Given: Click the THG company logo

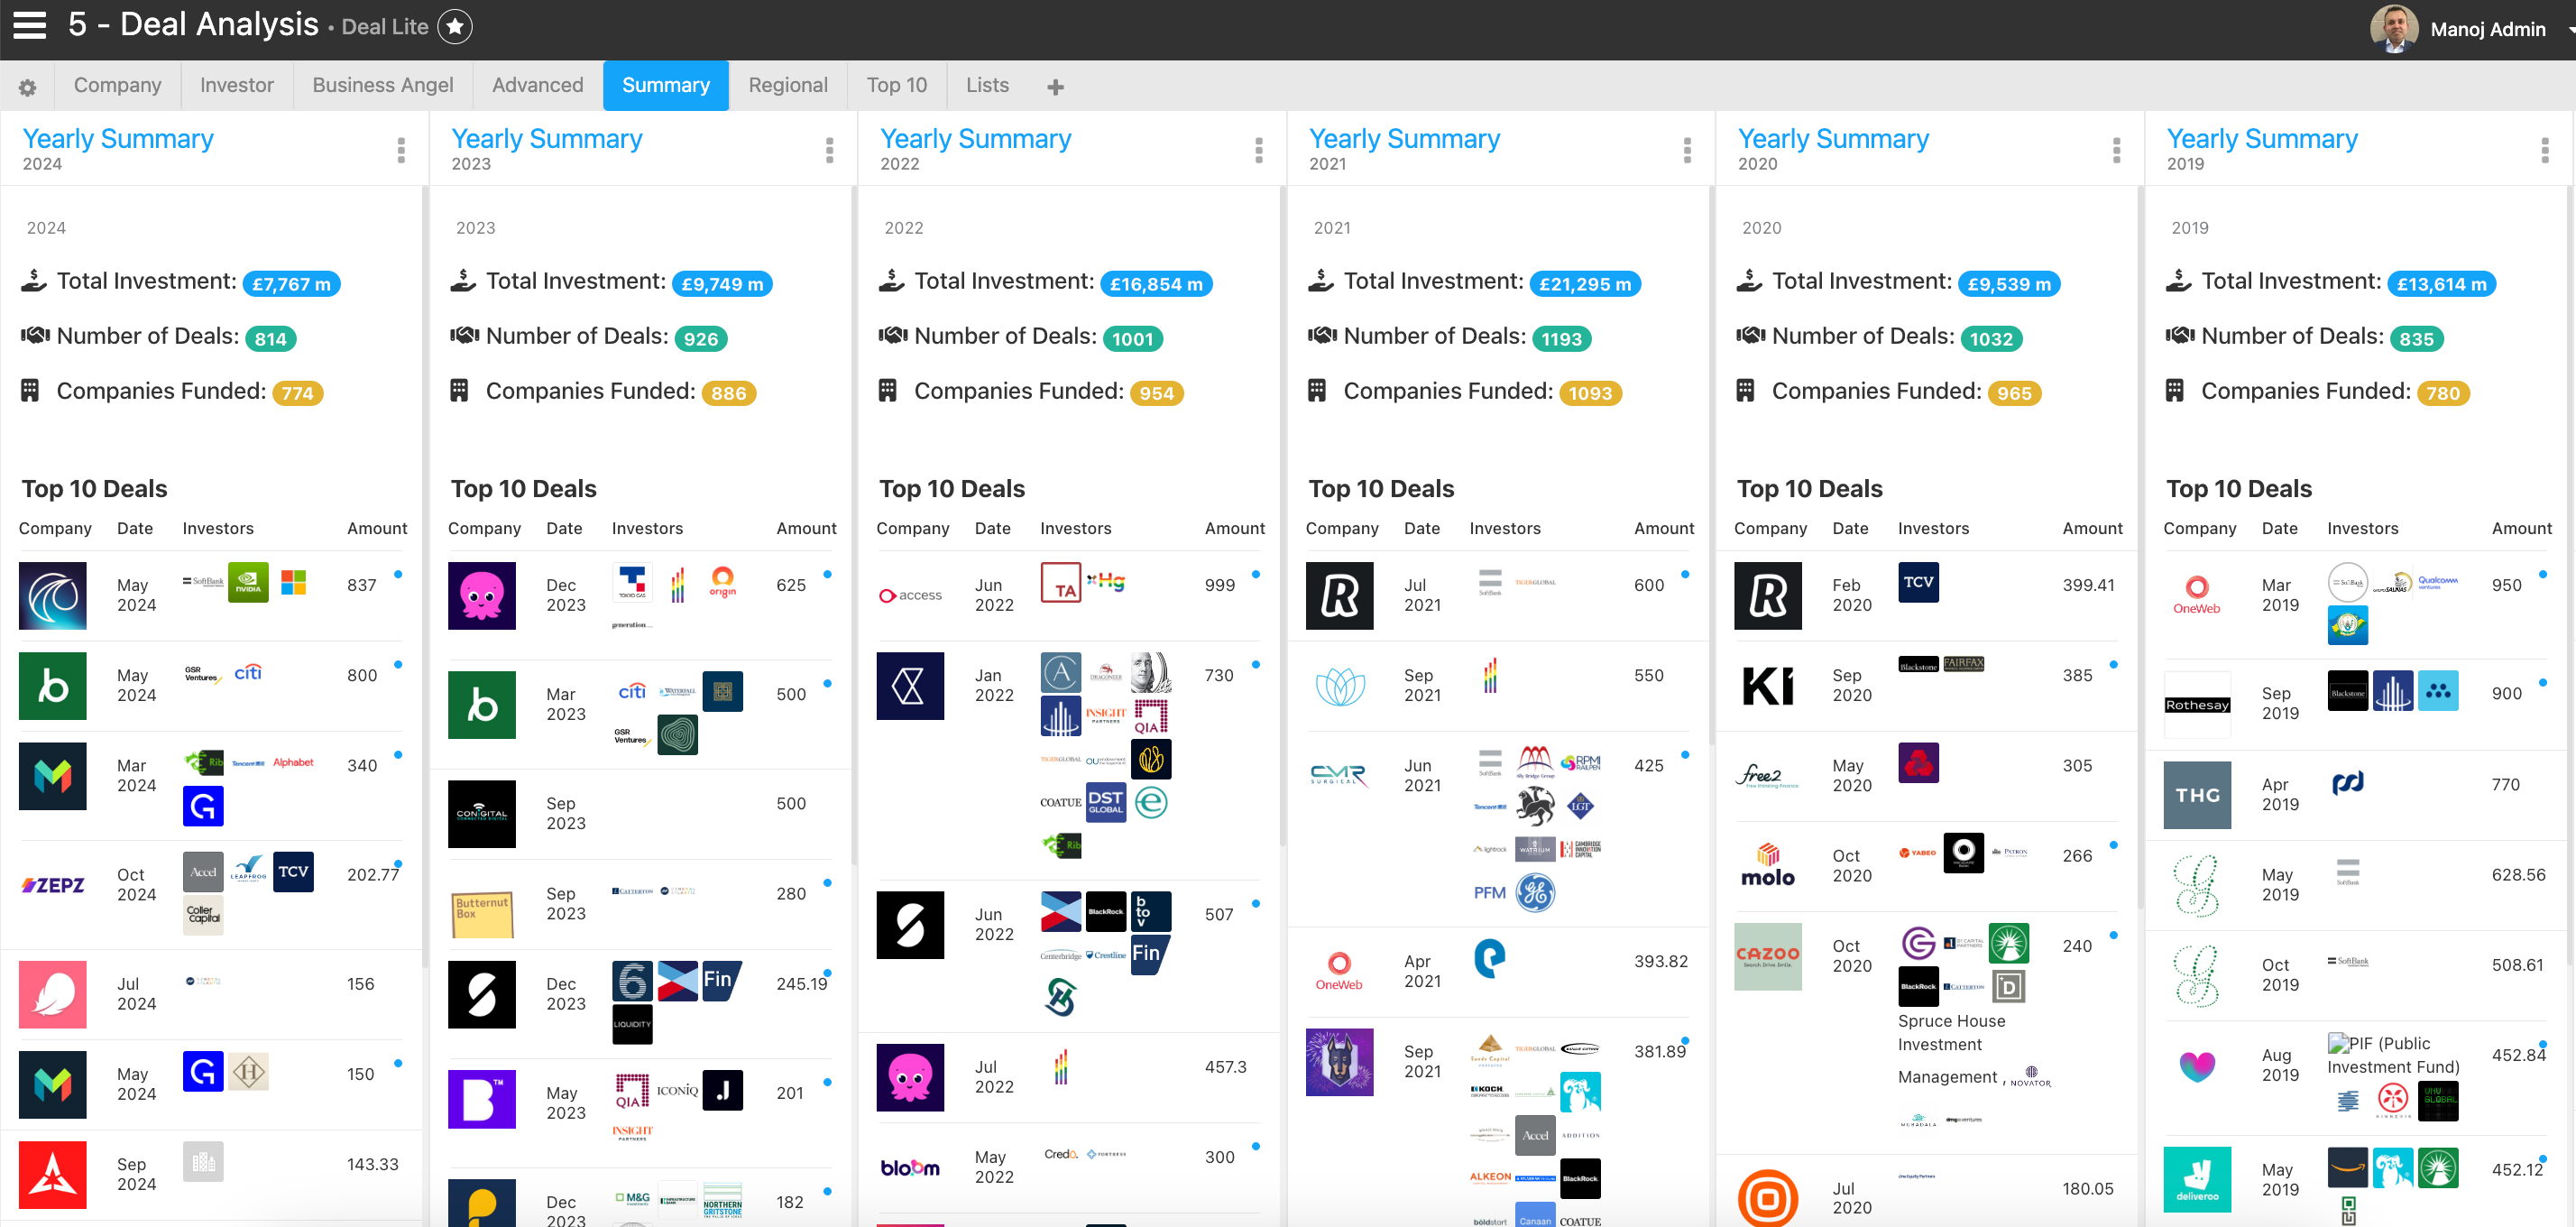Looking at the screenshot, I should click(2196, 795).
